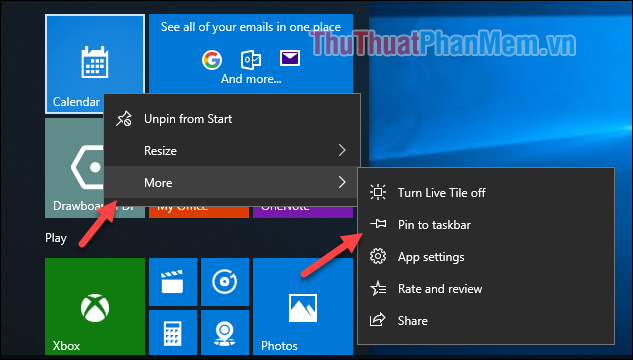Click 'And more...' text in Mail tile
This screenshot has width=633, height=360.
(251, 78)
